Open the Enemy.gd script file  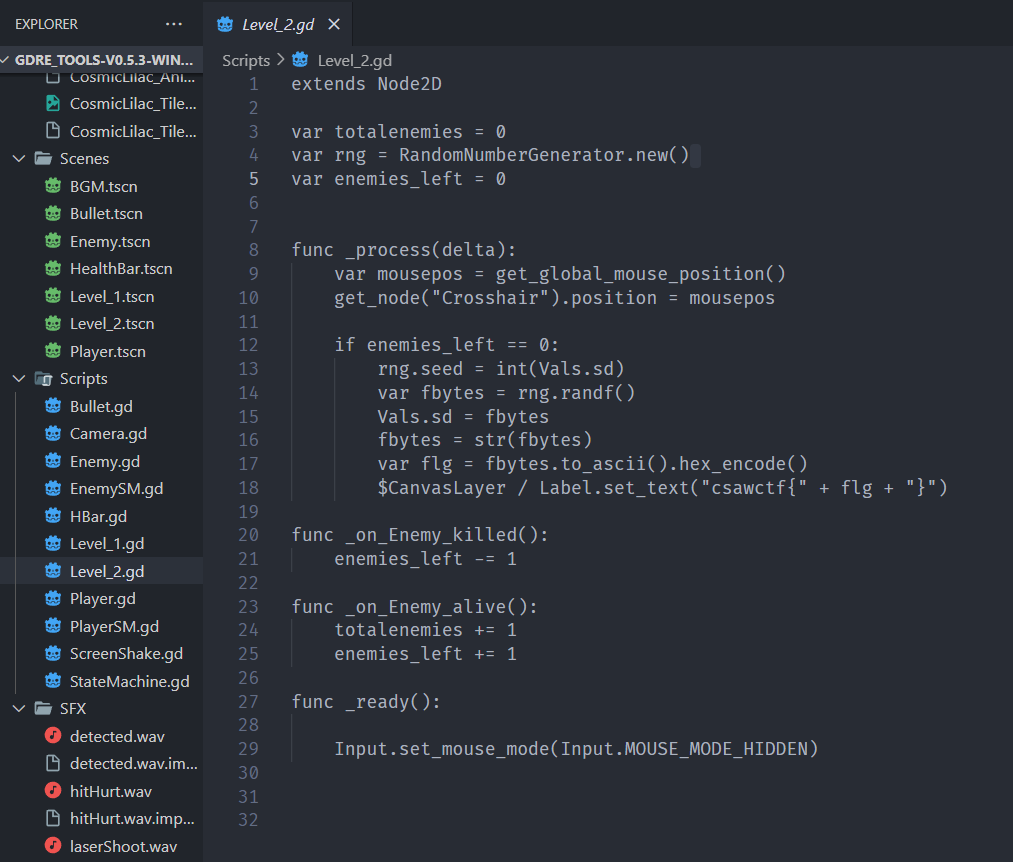click(x=103, y=461)
